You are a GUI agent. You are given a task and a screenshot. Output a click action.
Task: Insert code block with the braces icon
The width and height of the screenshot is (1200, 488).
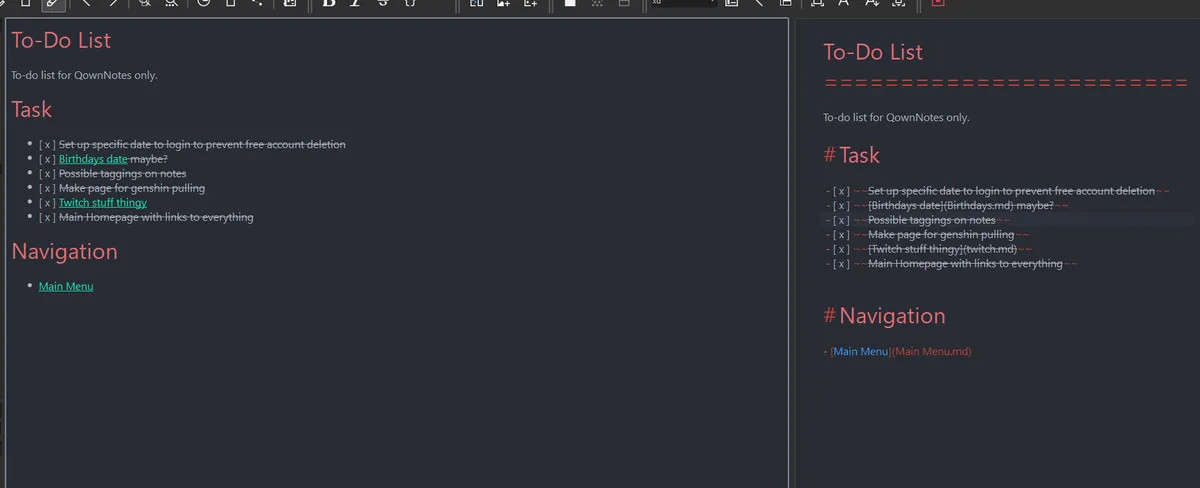coord(409,3)
